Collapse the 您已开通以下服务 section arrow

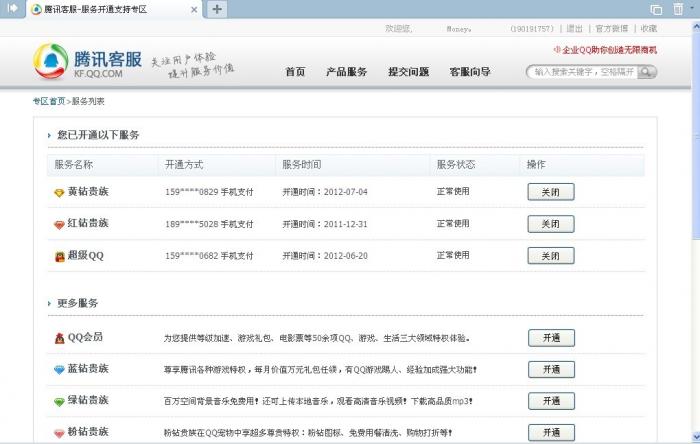tap(49, 135)
